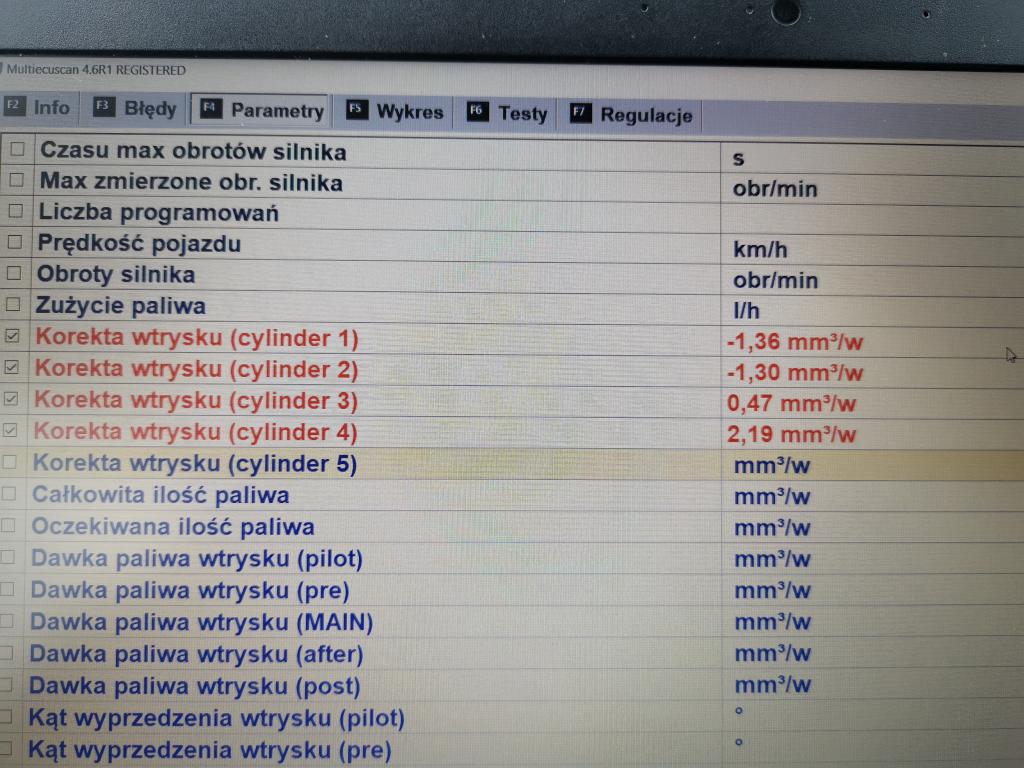Tick the Zużycie paliwa checkbox

13,304
